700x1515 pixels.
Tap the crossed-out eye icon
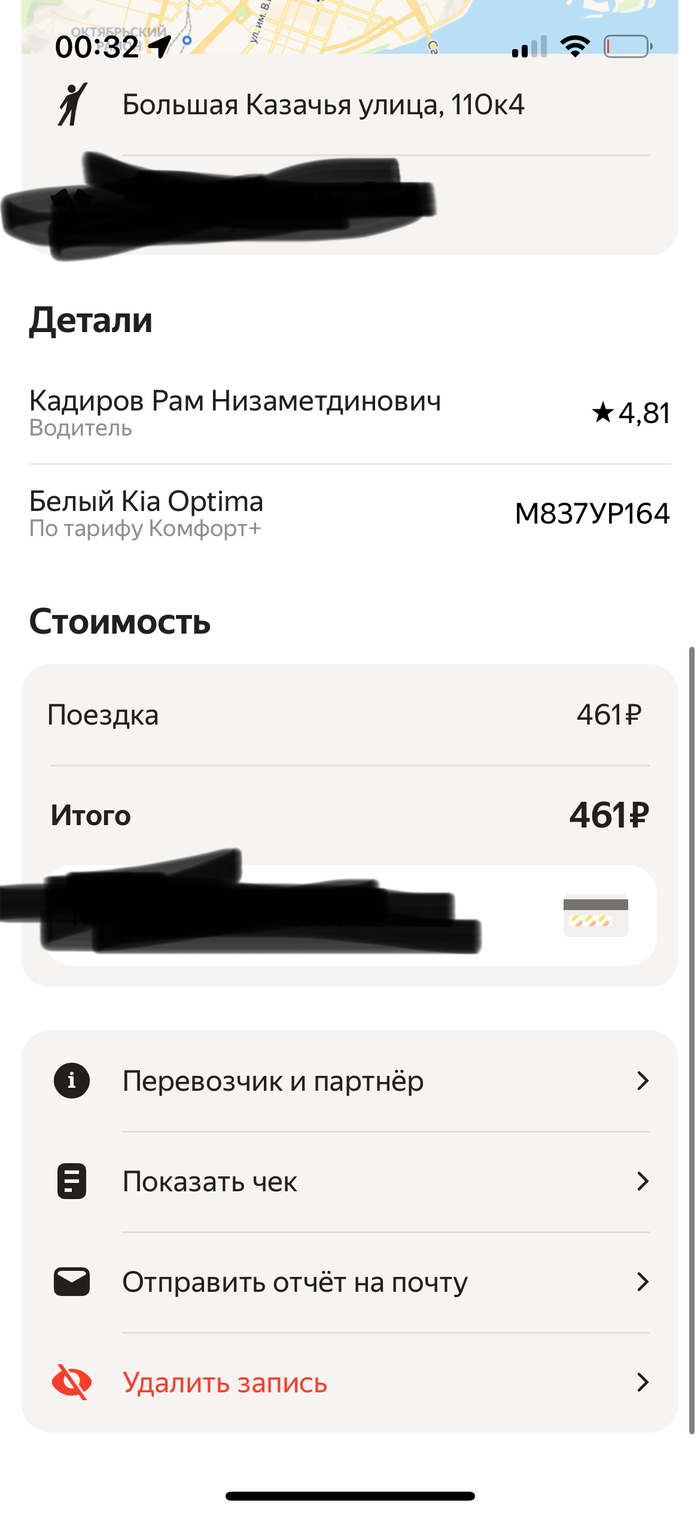(72, 1383)
